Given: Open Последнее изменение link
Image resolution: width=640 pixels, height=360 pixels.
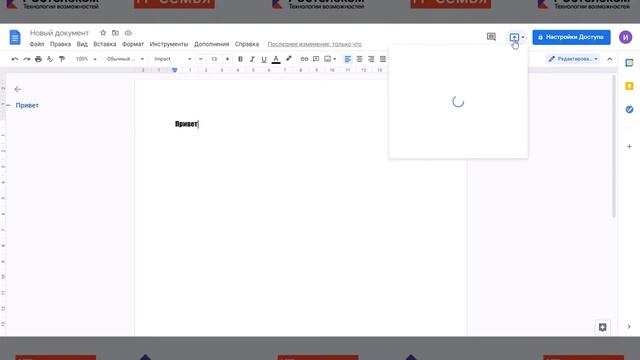Looking at the screenshot, I should coord(315,44).
